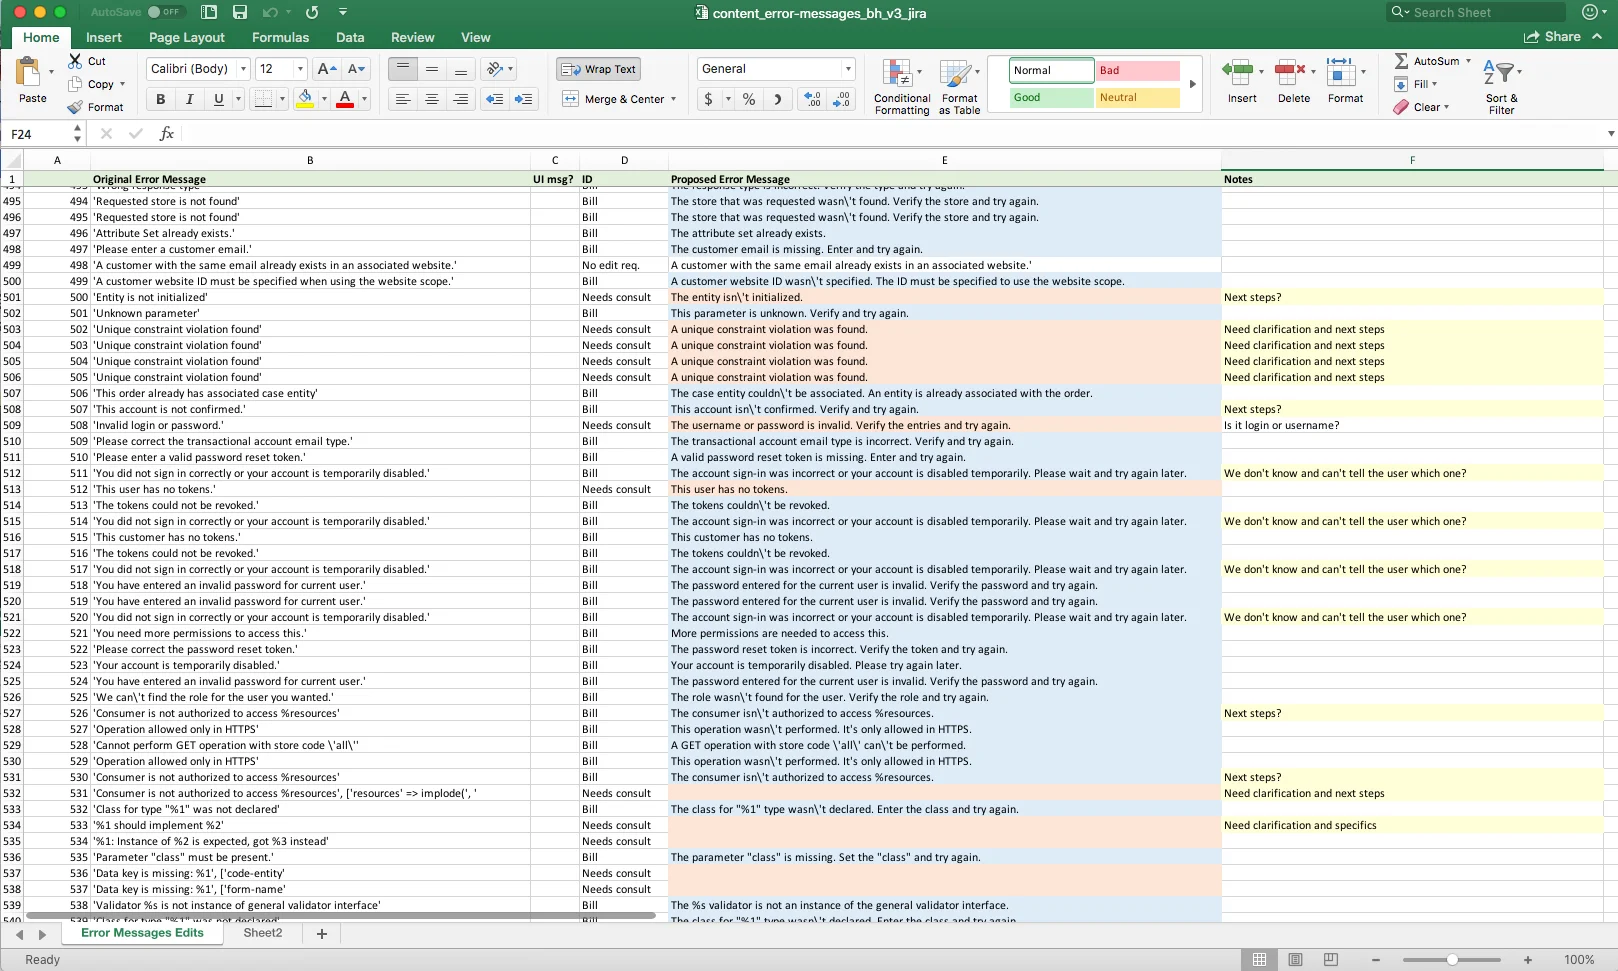The height and width of the screenshot is (971, 1618).
Task: Decrease decimal places
Action: pyautogui.click(x=842, y=99)
